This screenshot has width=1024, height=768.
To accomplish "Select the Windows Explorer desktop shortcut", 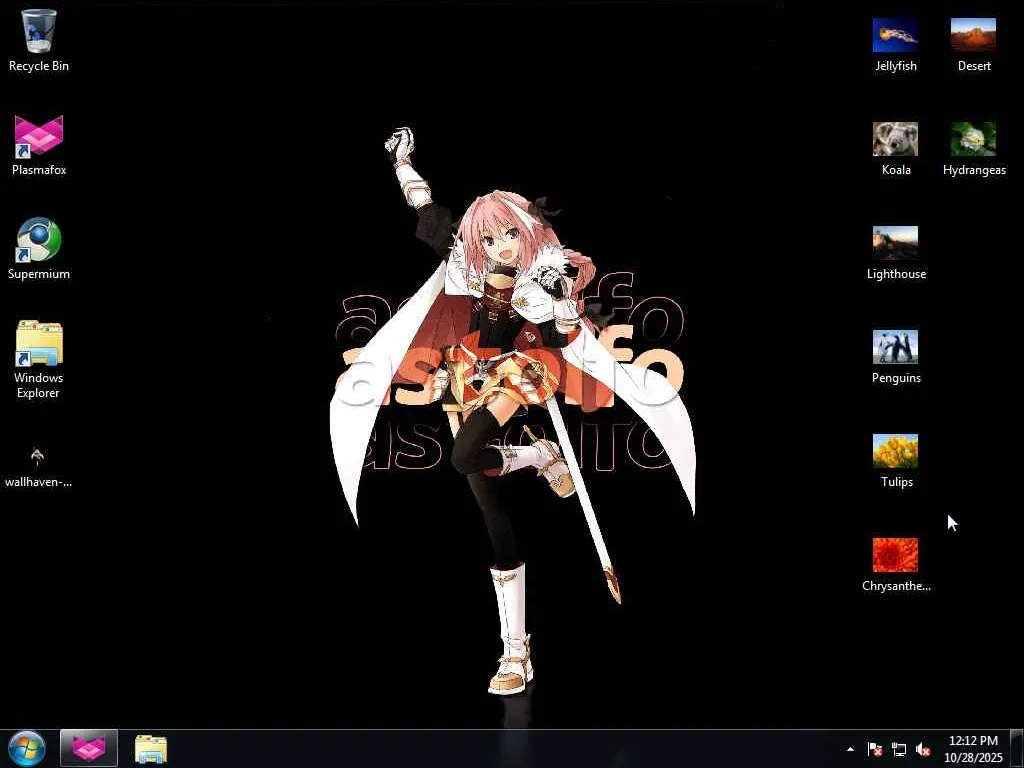I will [x=39, y=359].
